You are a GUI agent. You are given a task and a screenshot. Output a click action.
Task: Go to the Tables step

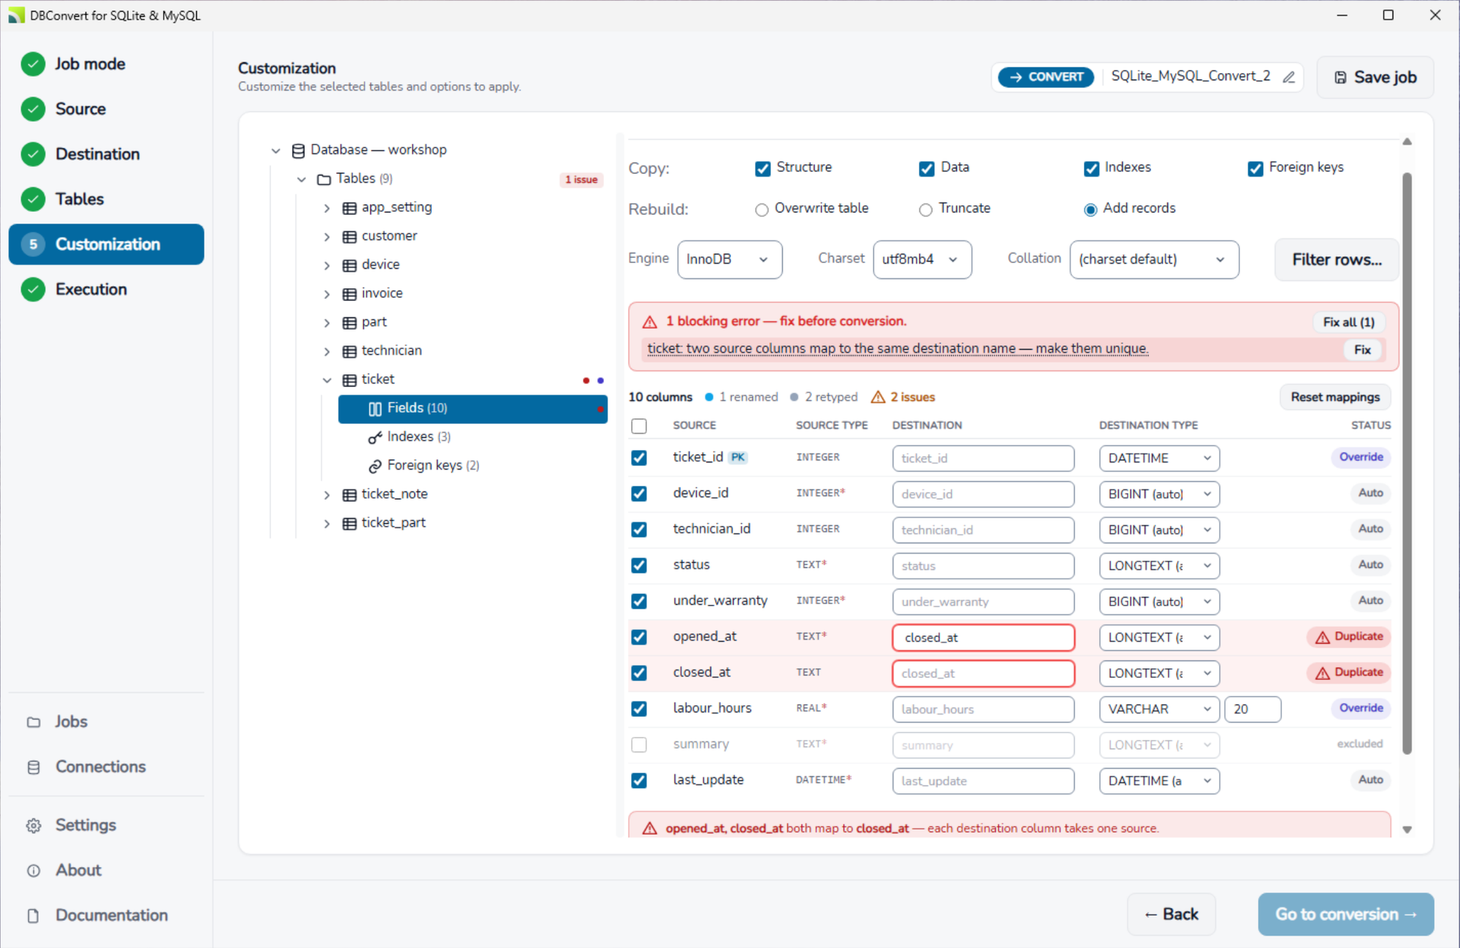click(x=79, y=199)
